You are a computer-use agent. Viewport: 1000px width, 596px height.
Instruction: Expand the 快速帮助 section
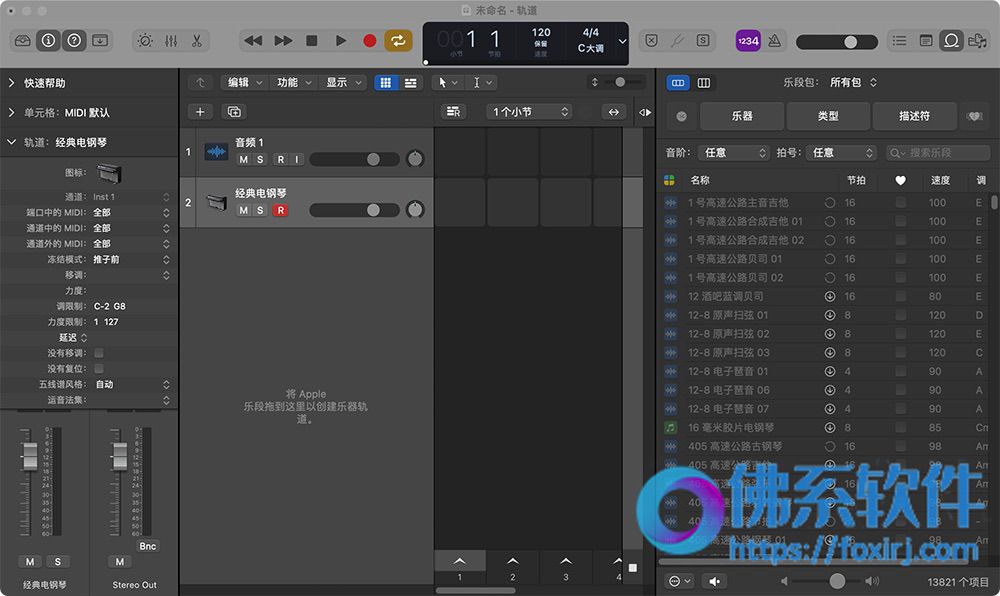point(45,83)
